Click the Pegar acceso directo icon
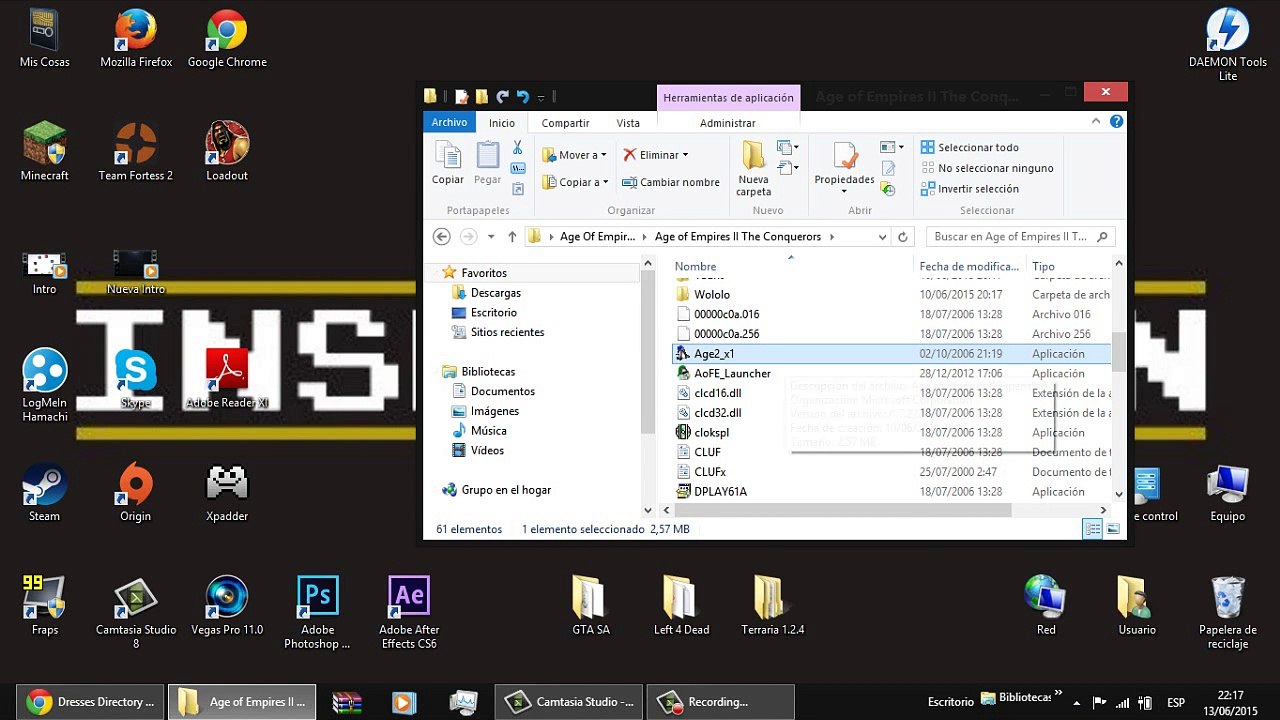This screenshot has height=720, width=1280. point(518,188)
